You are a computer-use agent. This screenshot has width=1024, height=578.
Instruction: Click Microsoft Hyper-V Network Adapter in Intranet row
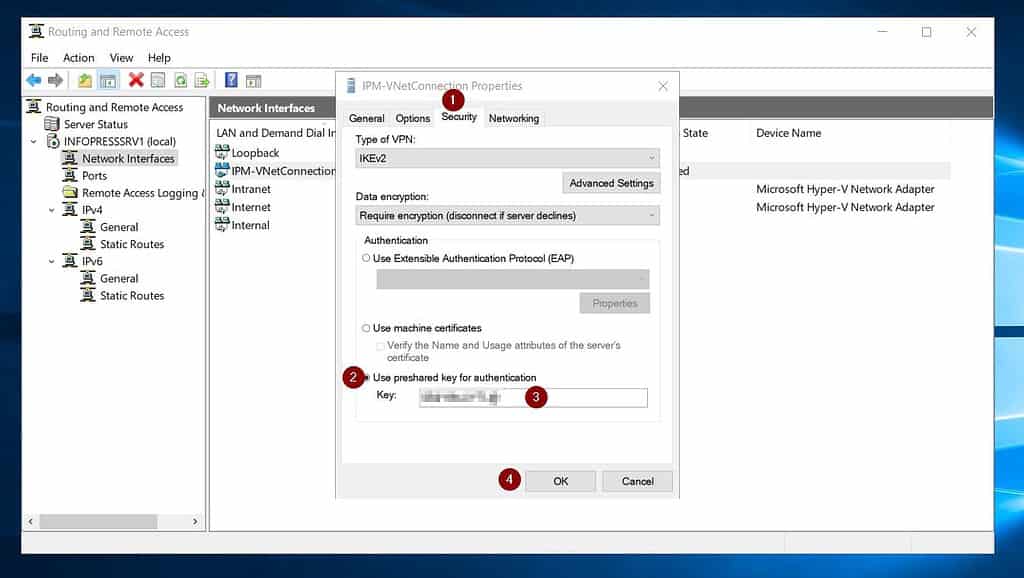845,189
